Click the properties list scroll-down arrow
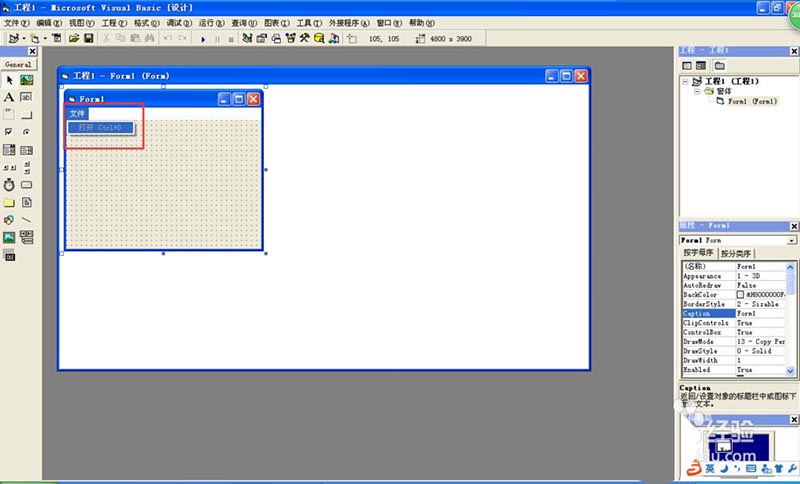Image resolution: width=800 pixels, height=484 pixels. (790, 371)
